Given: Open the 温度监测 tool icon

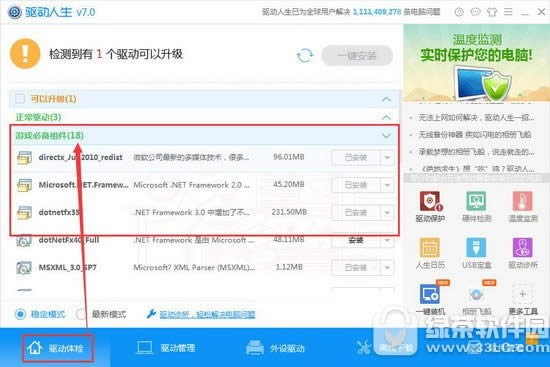Looking at the screenshot, I should click(x=523, y=201).
